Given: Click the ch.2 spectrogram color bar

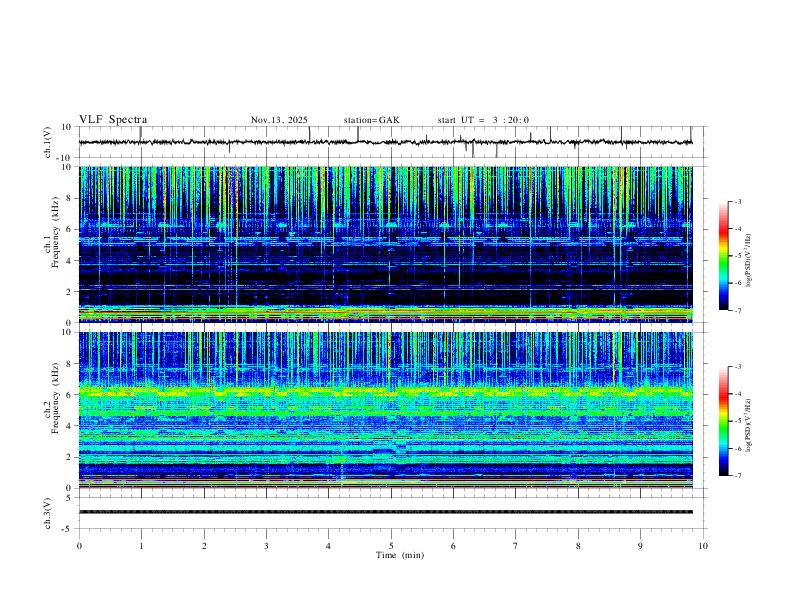Looking at the screenshot, I should [723, 421].
